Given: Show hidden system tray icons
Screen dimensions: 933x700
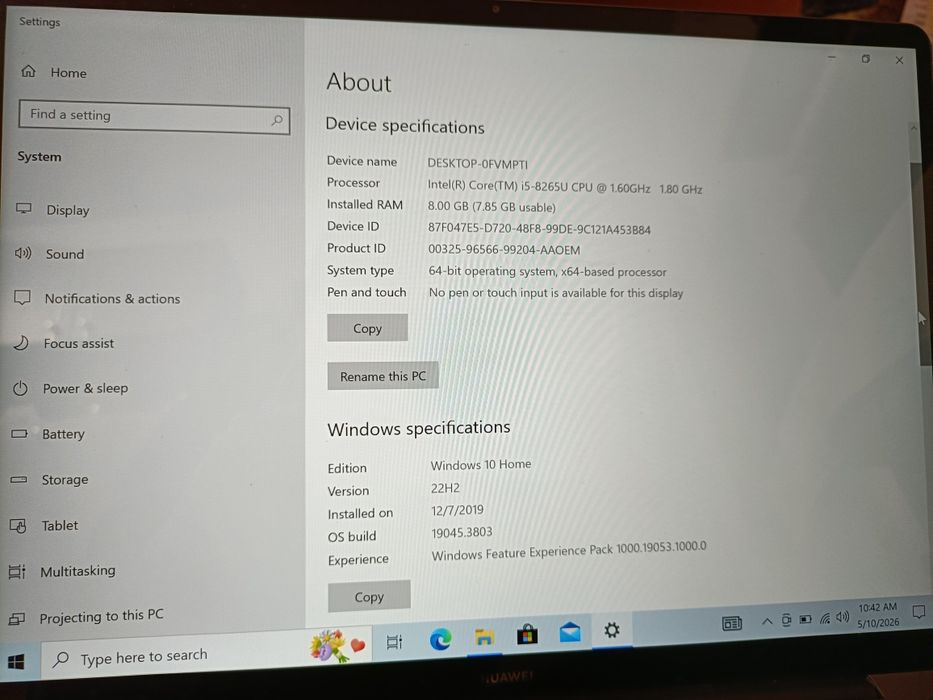Looking at the screenshot, I should [x=767, y=621].
